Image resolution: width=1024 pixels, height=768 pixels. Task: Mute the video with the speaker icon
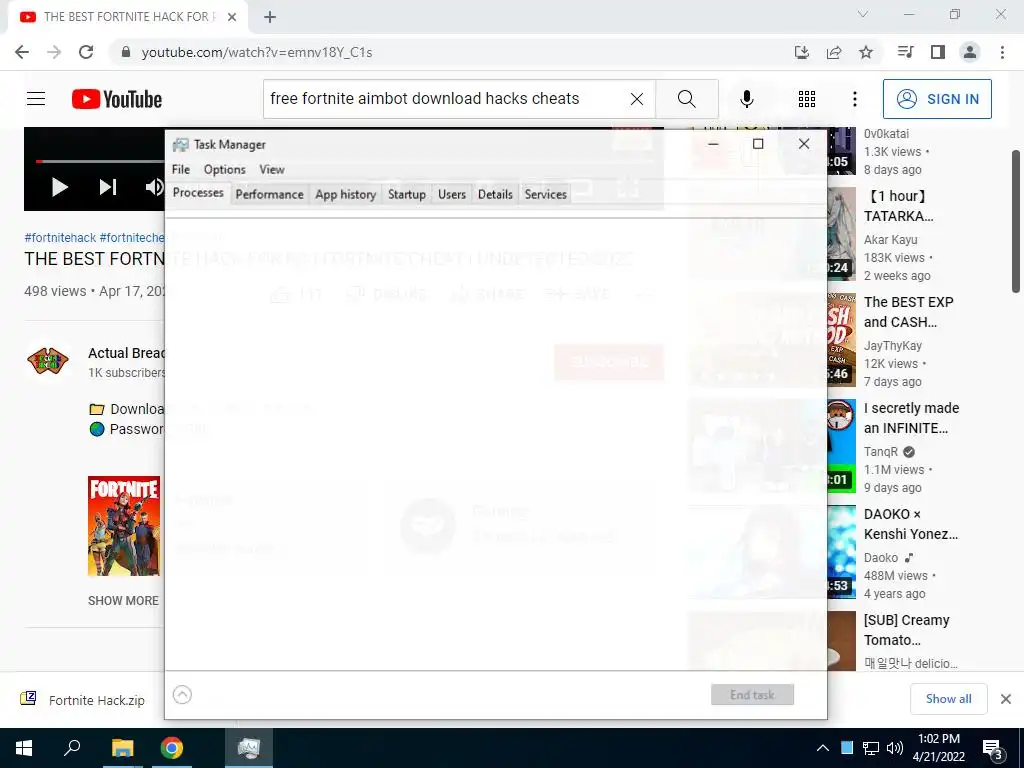(x=154, y=187)
